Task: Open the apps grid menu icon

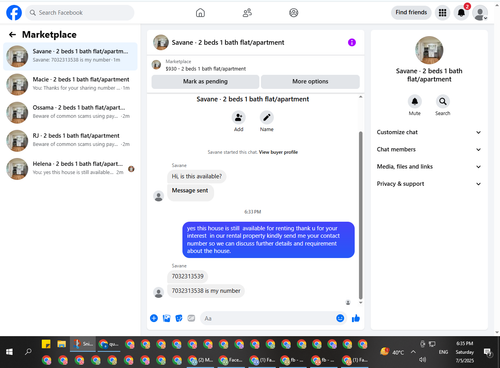Action: [442, 13]
